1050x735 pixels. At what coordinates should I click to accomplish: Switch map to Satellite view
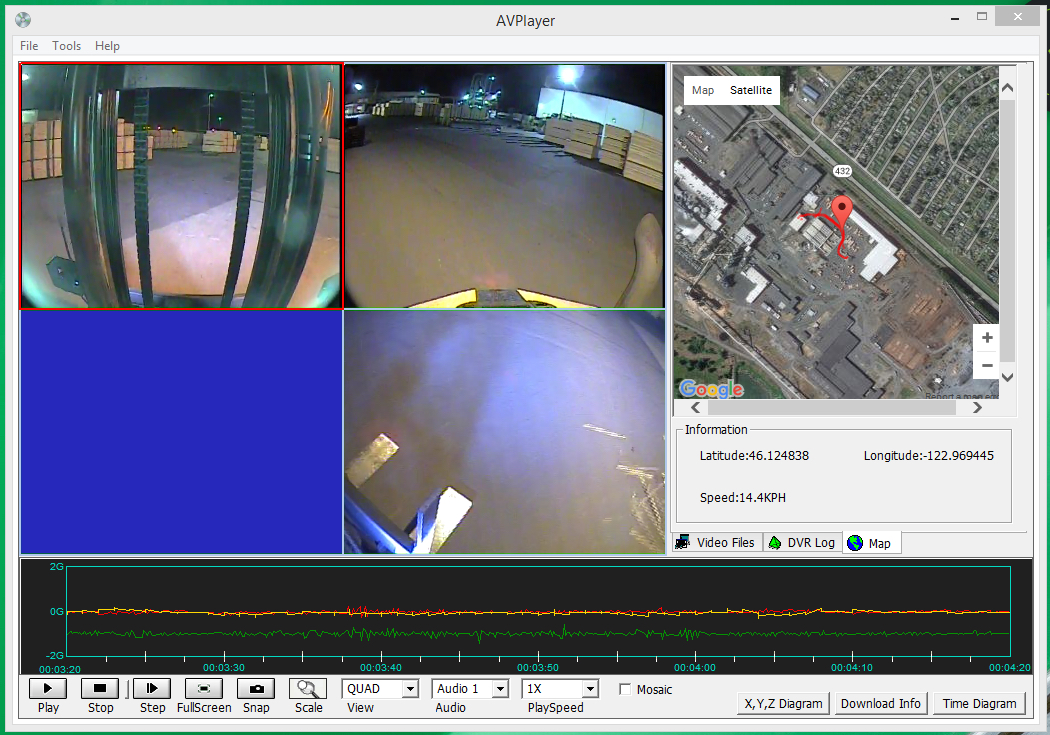(751, 90)
